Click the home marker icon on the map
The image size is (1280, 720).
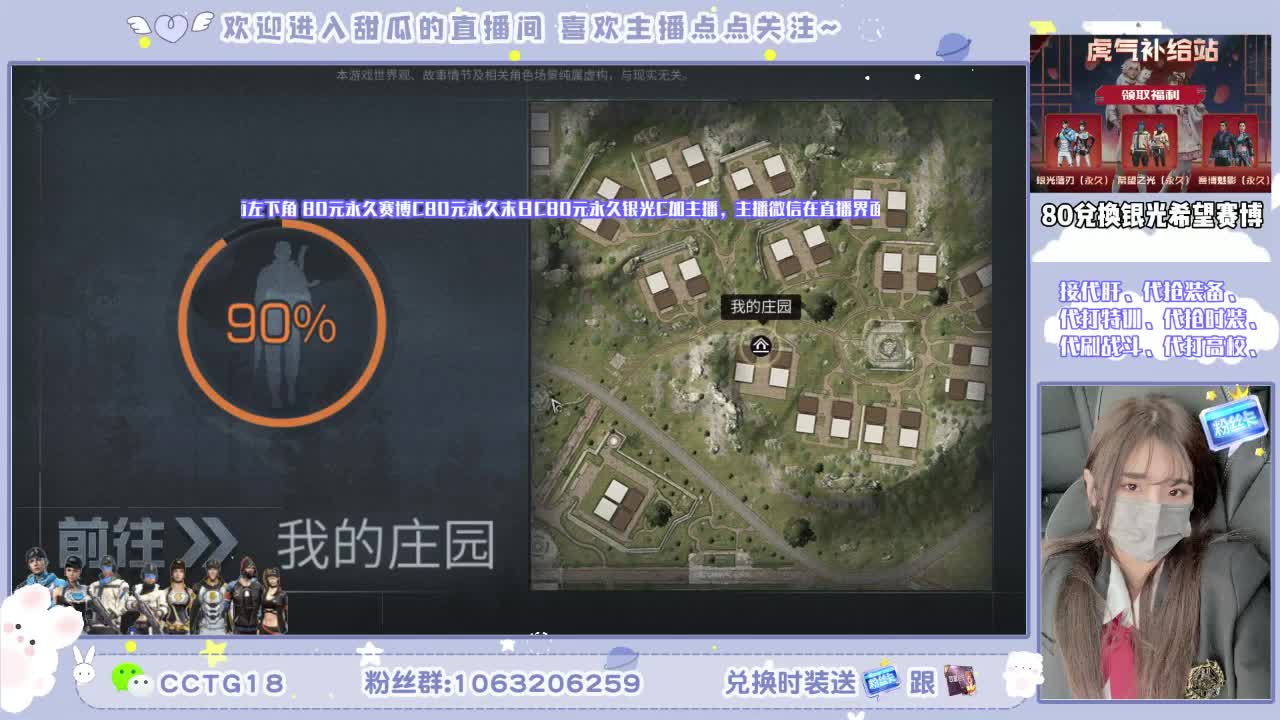760,346
